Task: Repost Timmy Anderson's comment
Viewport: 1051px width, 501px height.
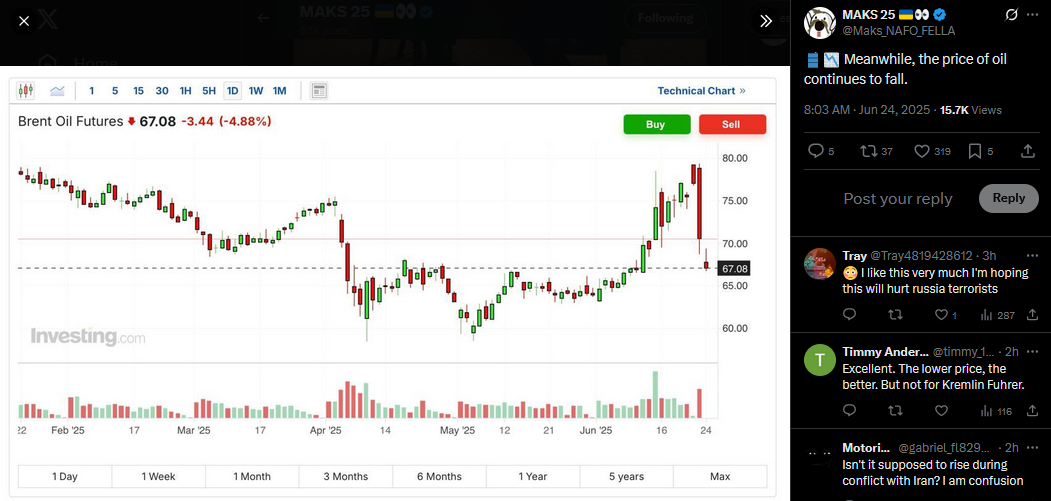Action: pyautogui.click(x=895, y=410)
